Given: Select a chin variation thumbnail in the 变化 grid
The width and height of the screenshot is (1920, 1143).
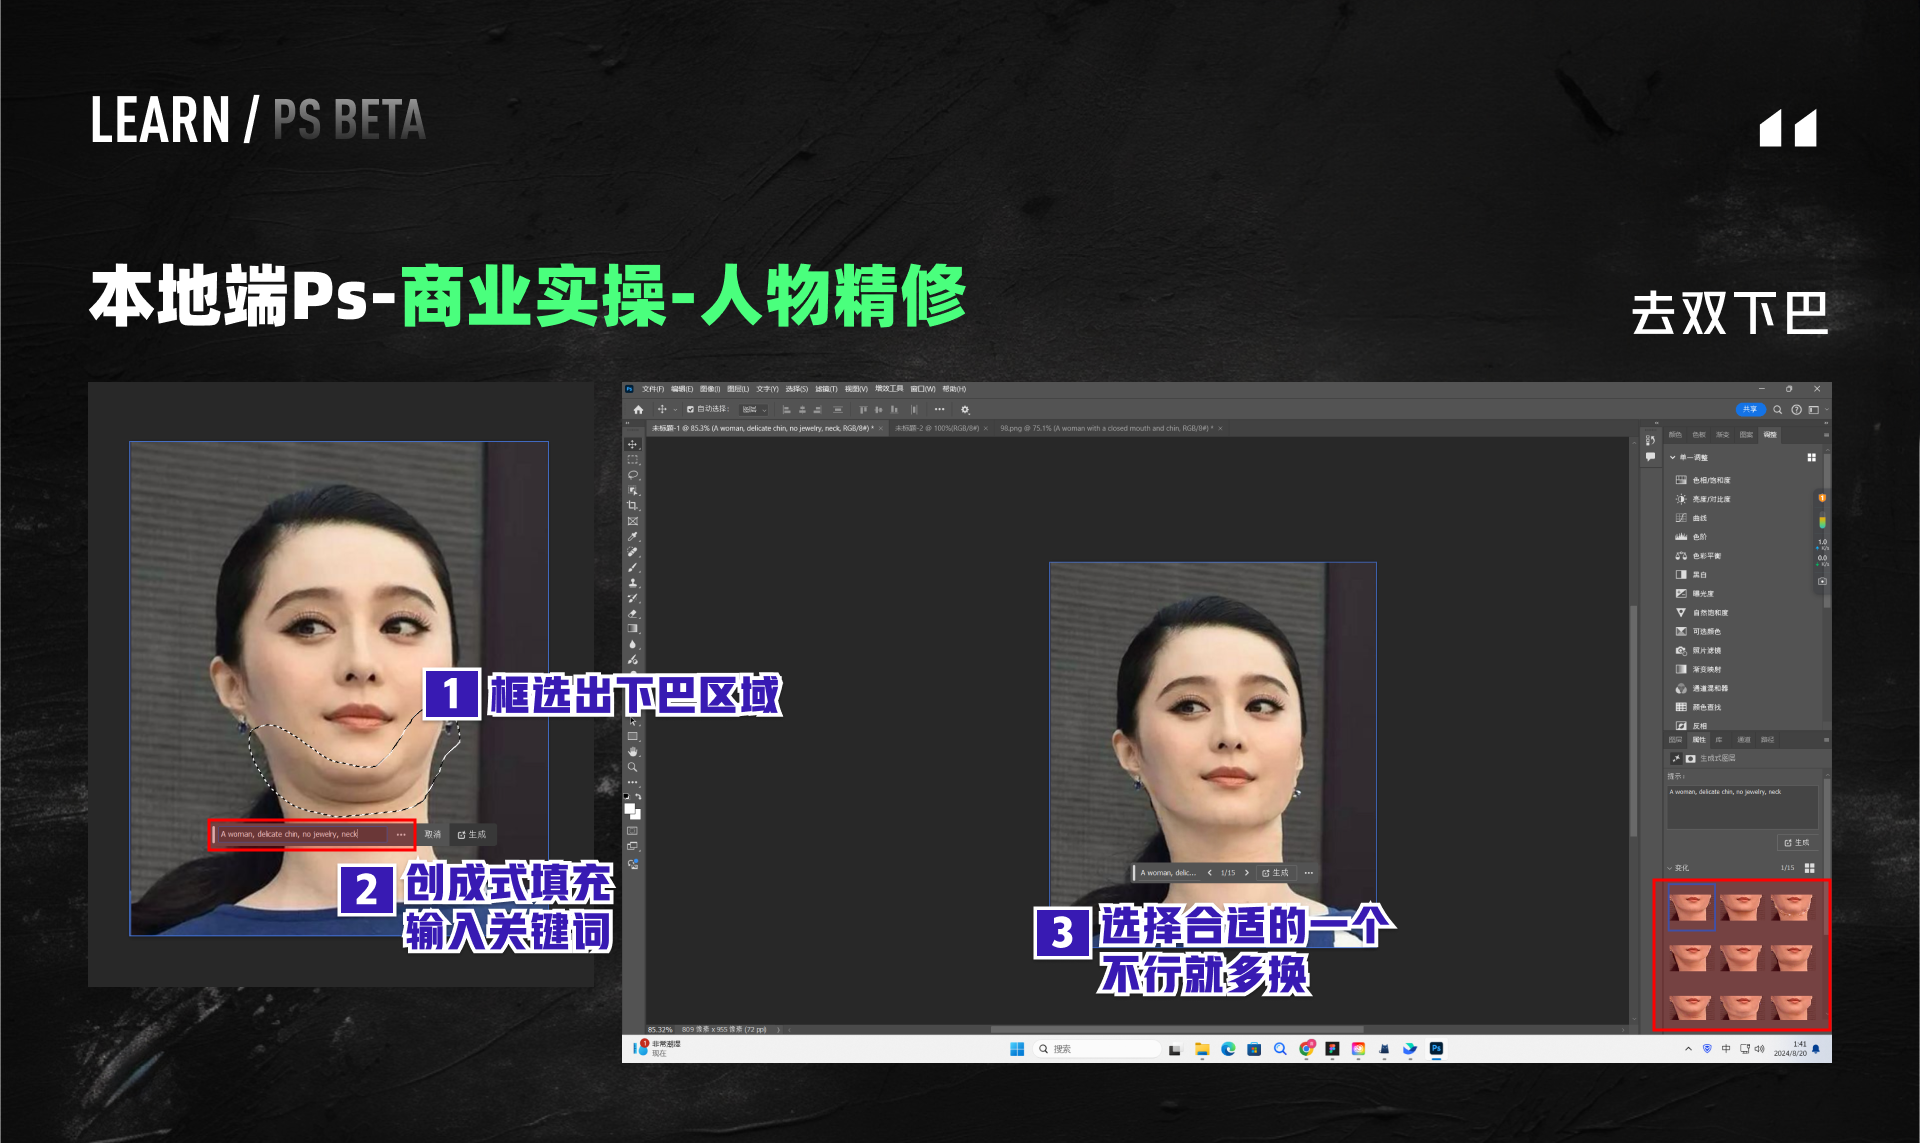Looking at the screenshot, I should point(1692,905).
